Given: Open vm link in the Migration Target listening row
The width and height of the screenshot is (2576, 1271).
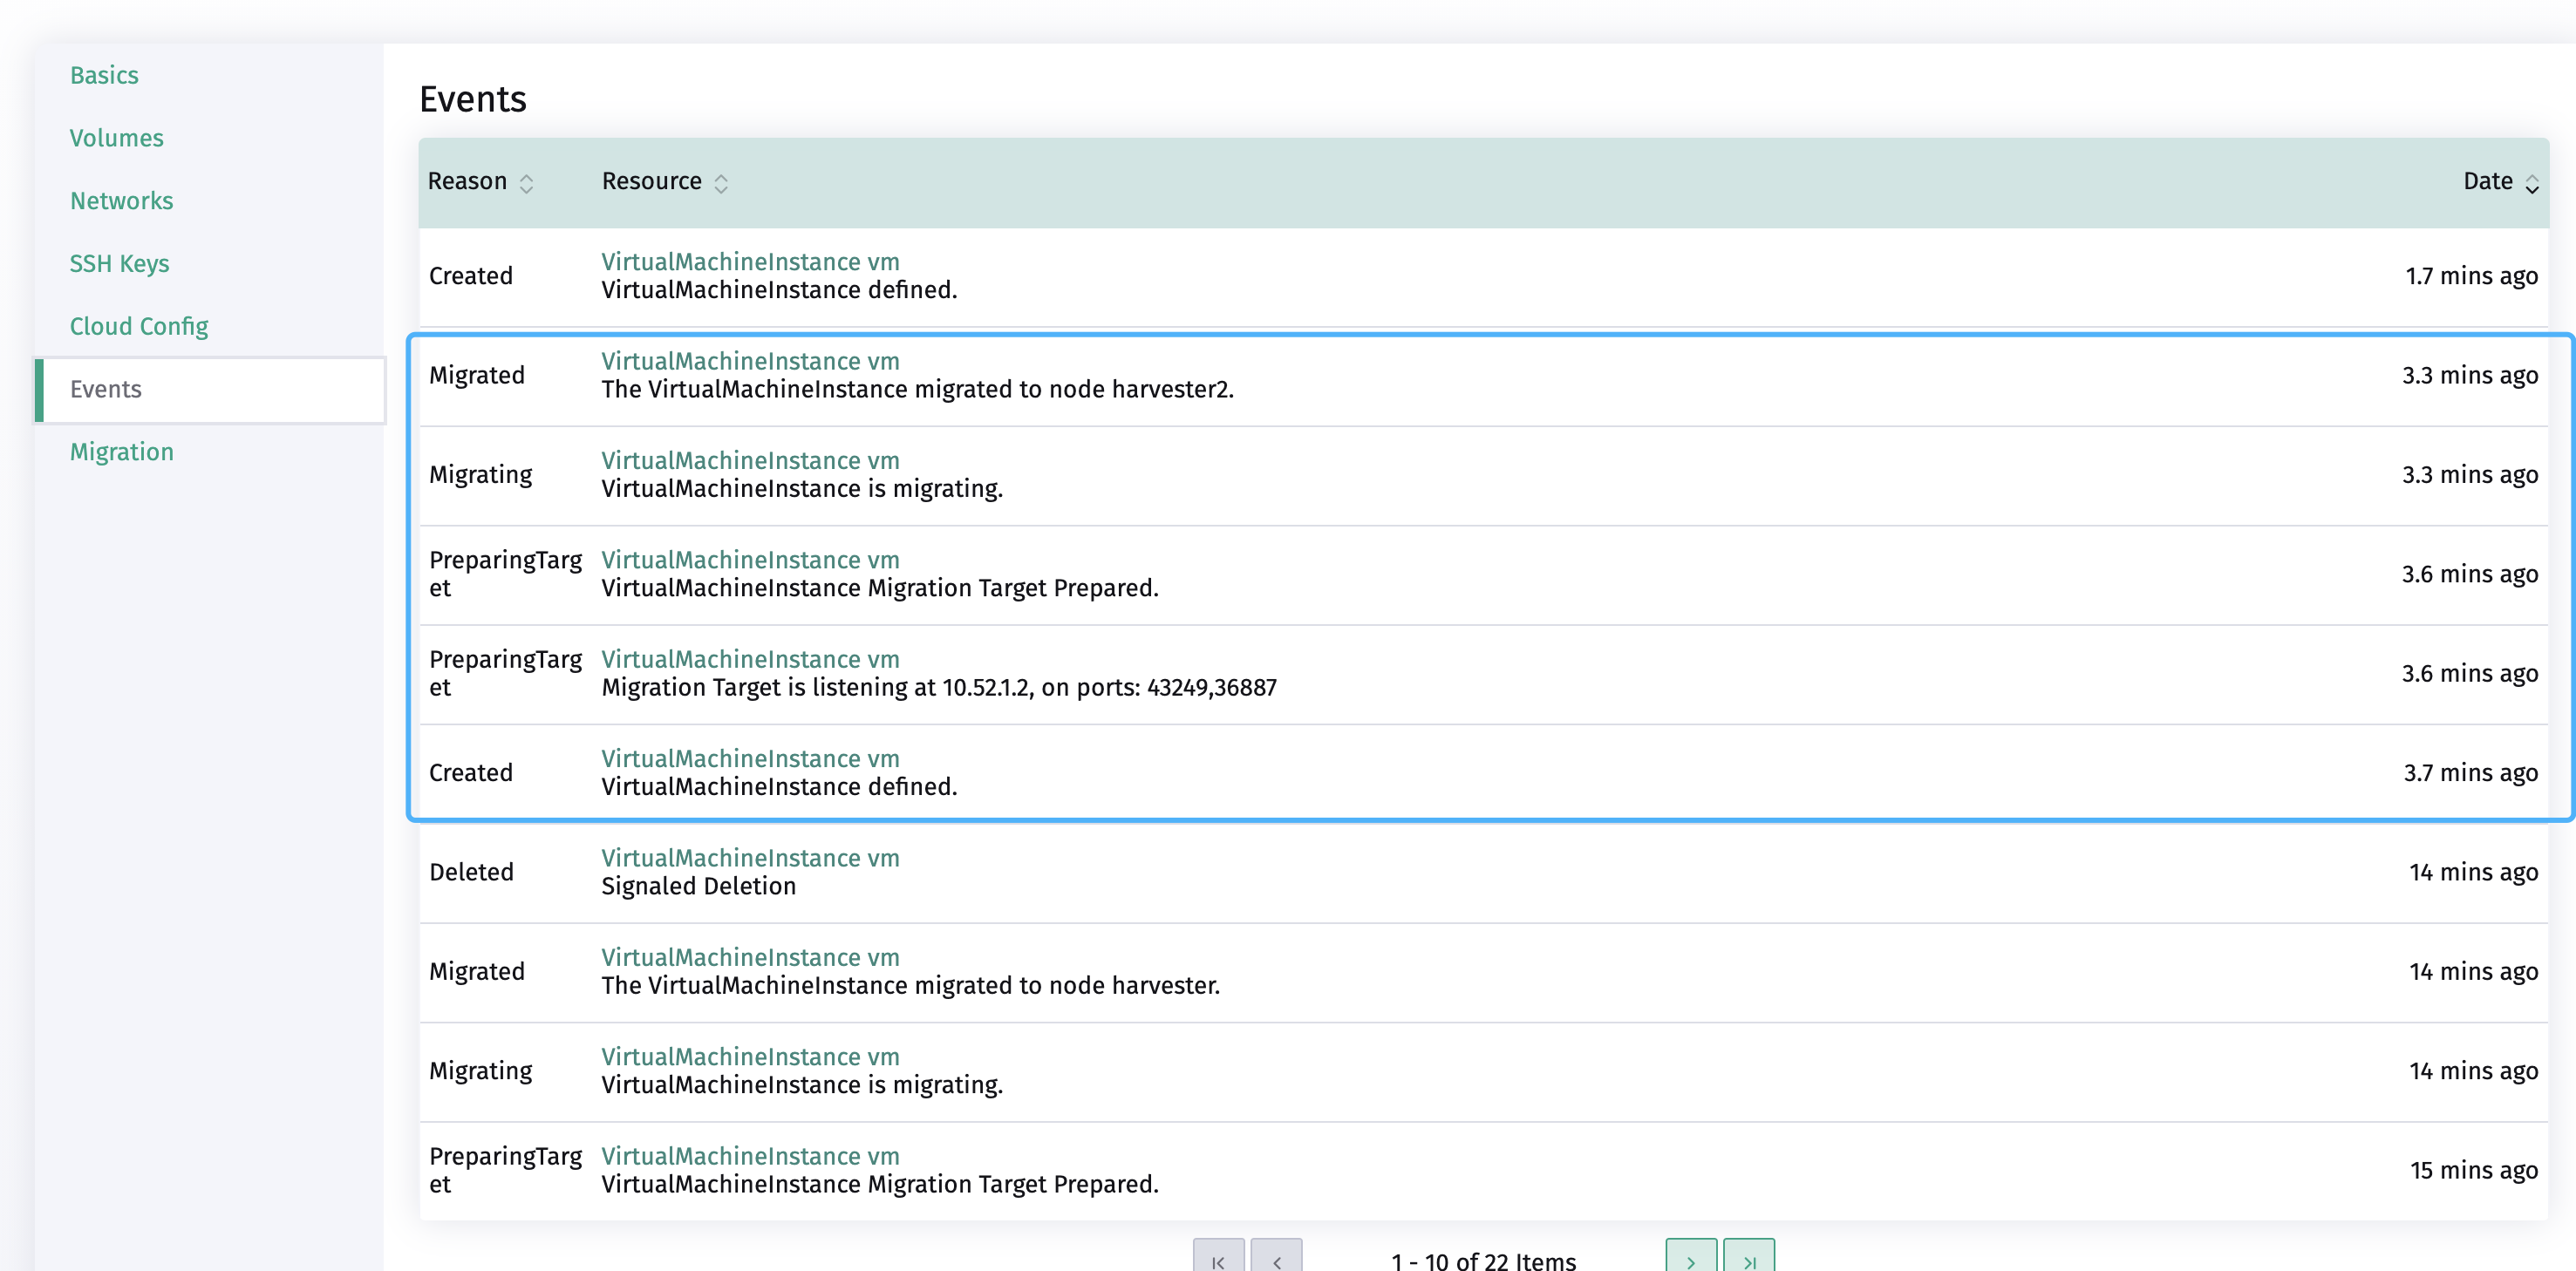Looking at the screenshot, I should (750, 659).
